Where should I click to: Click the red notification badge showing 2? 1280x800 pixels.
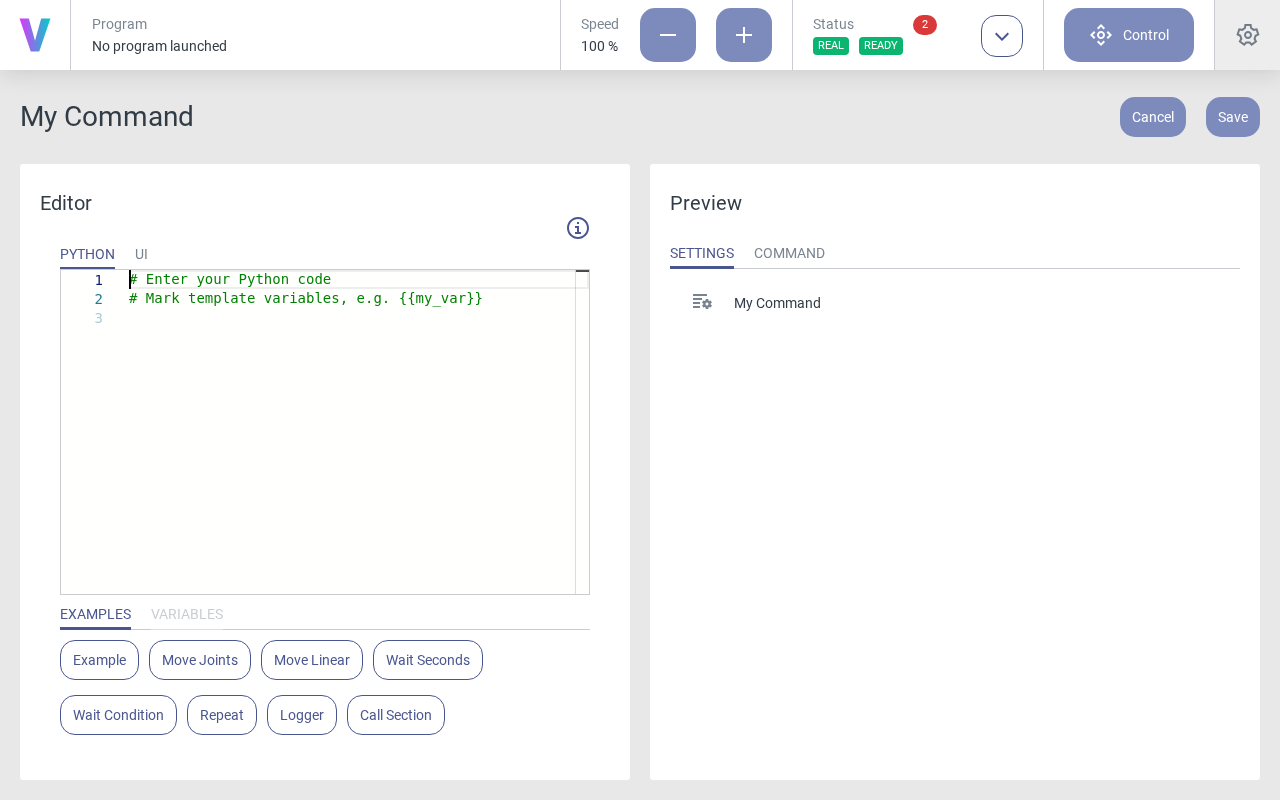coord(924,25)
